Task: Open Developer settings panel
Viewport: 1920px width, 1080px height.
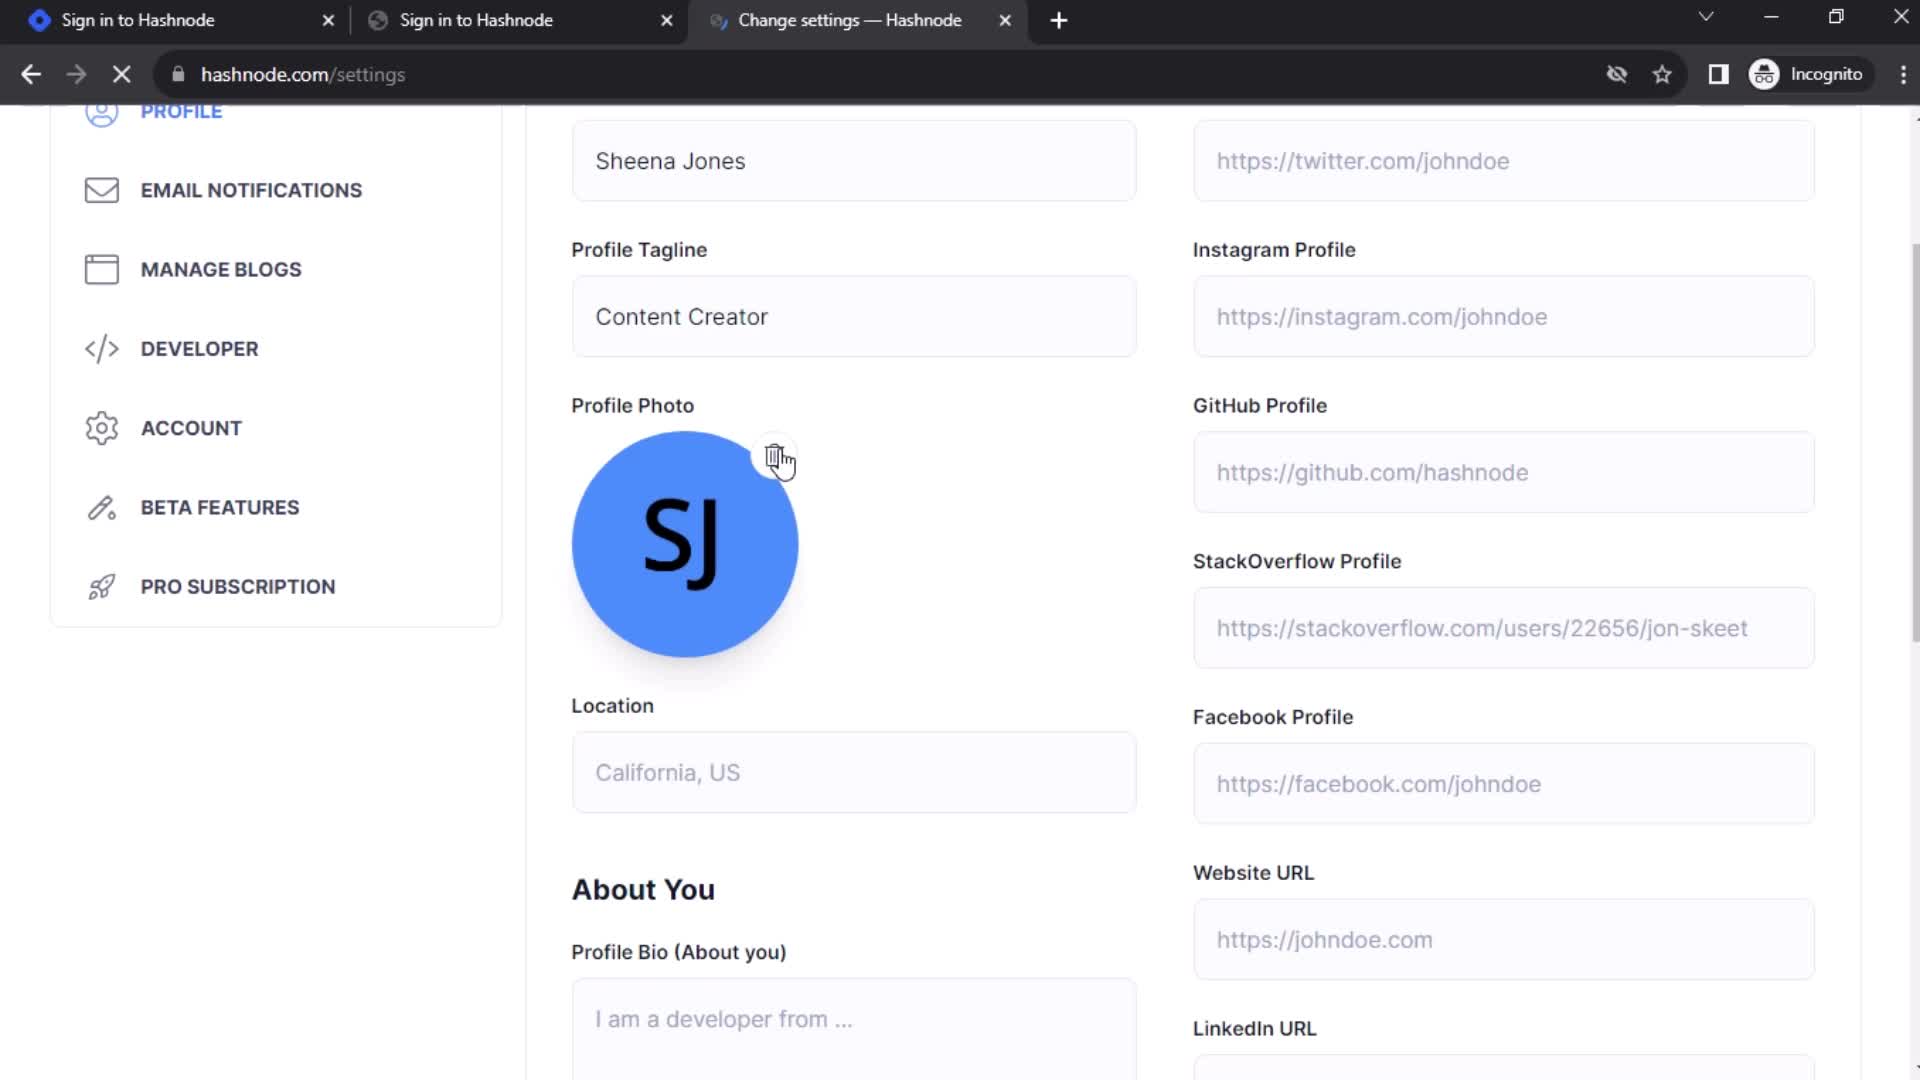Action: pos(199,348)
